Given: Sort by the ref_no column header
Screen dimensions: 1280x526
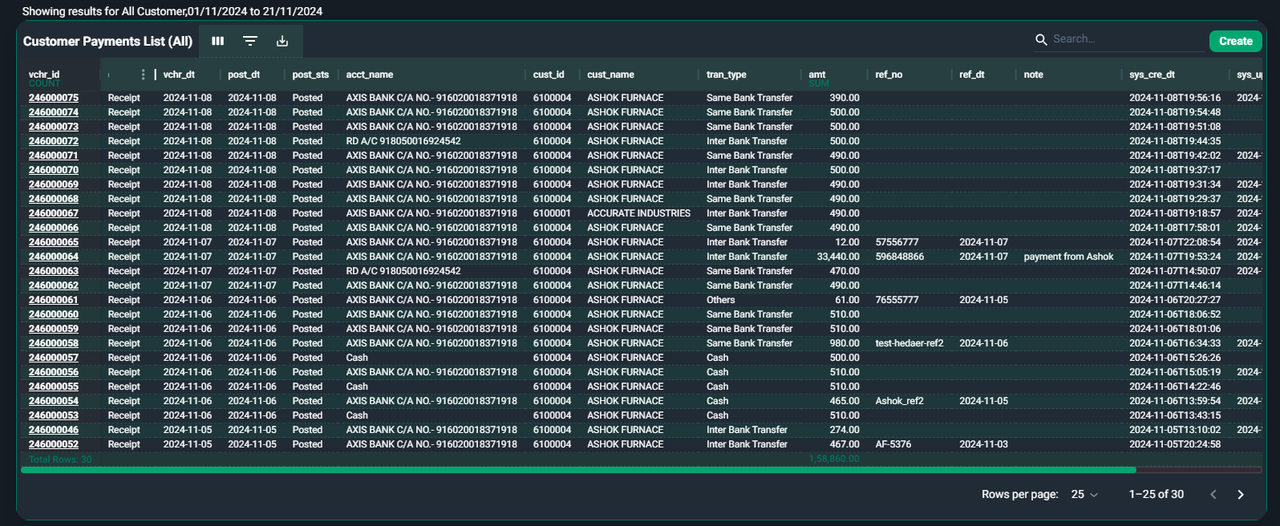Looking at the screenshot, I should (889, 74).
